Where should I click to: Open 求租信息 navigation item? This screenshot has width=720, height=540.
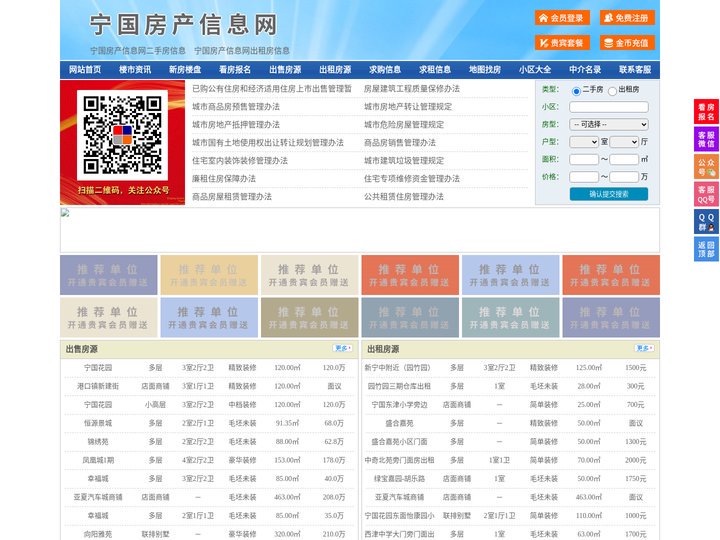point(435,70)
